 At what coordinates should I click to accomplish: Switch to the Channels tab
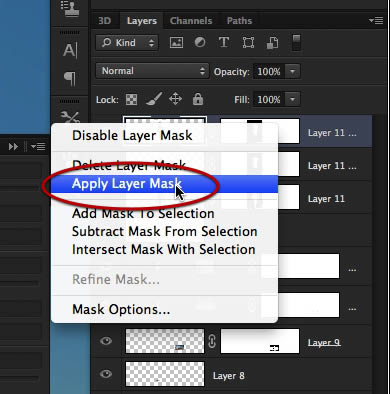[191, 21]
